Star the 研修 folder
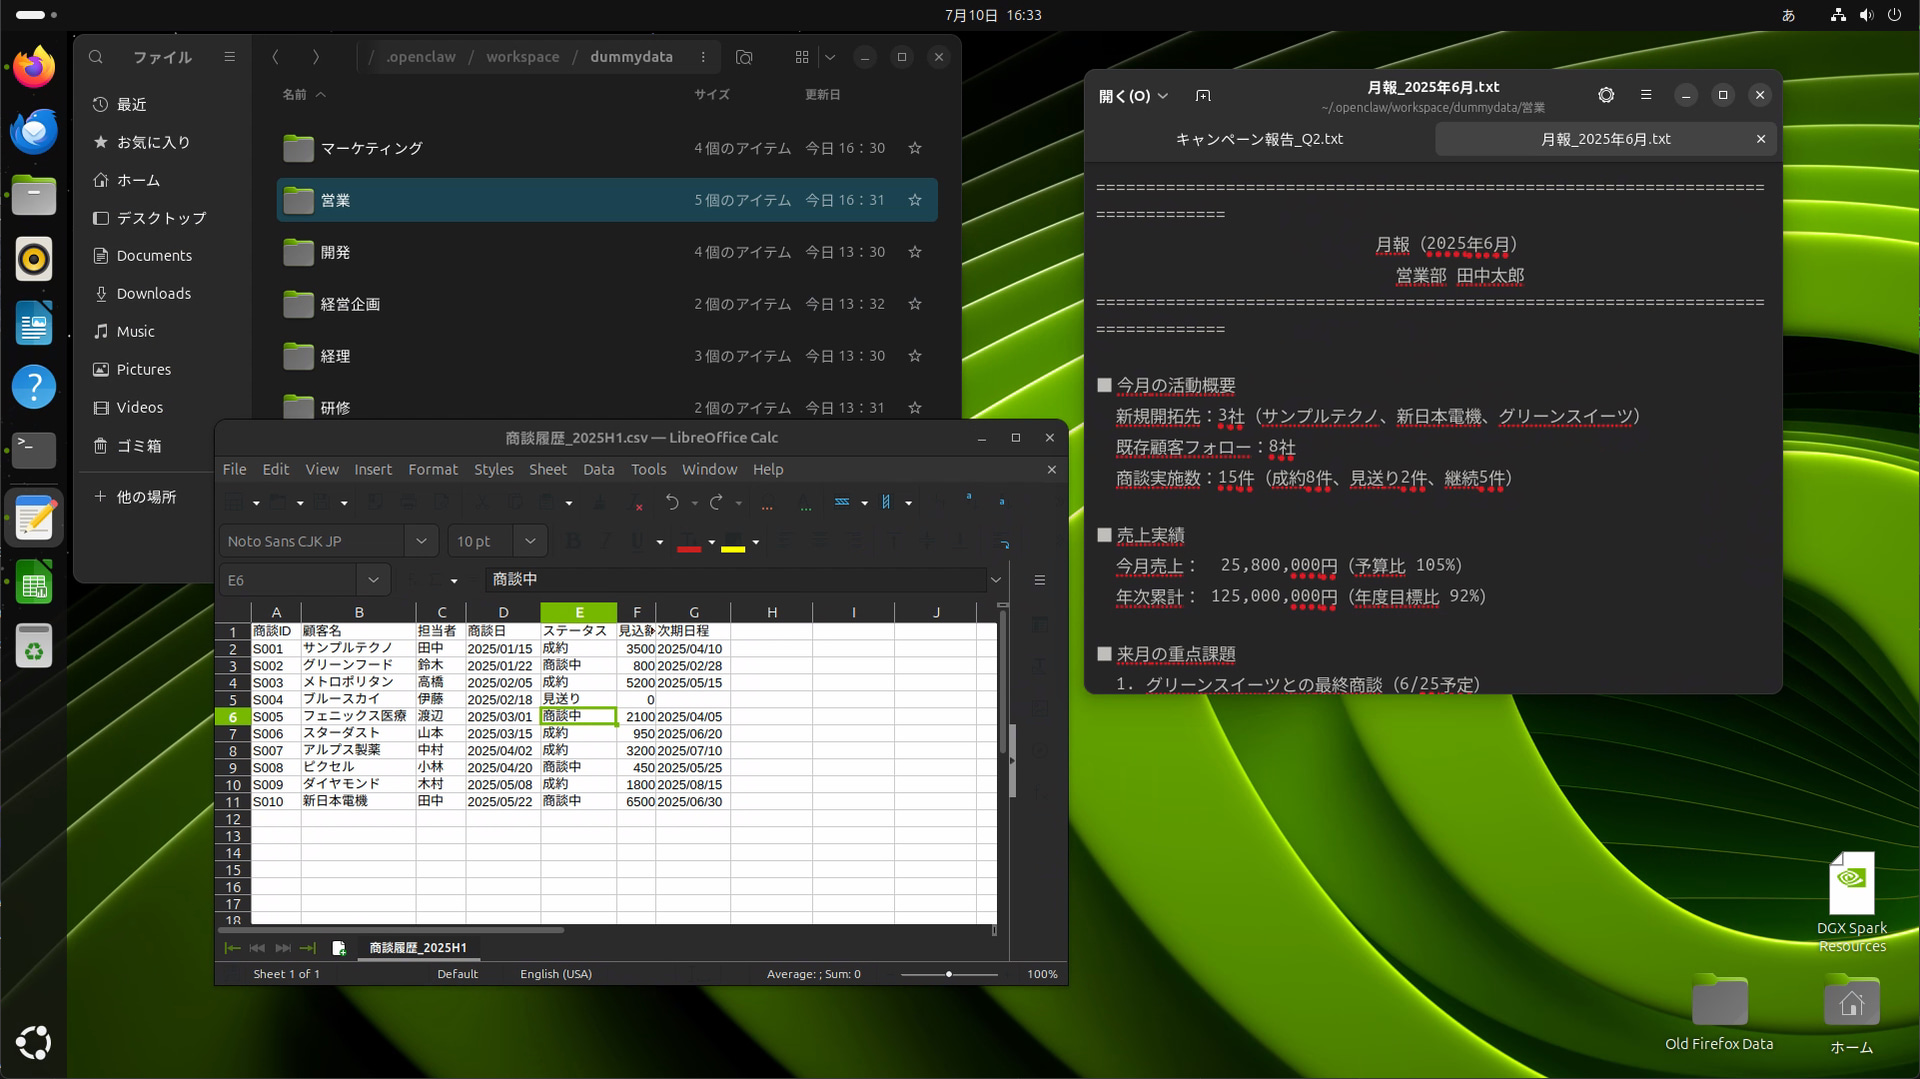Image resolution: width=1920 pixels, height=1079 pixels. tap(914, 408)
